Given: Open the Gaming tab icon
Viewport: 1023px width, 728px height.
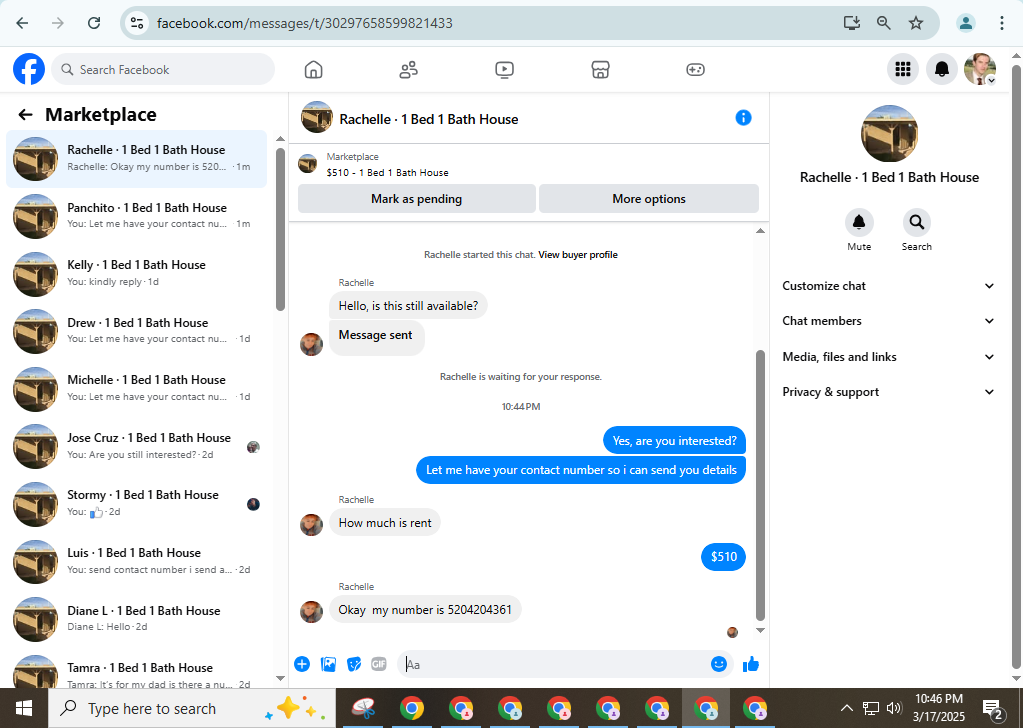Looking at the screenshot, I should (x=695, y=69).
